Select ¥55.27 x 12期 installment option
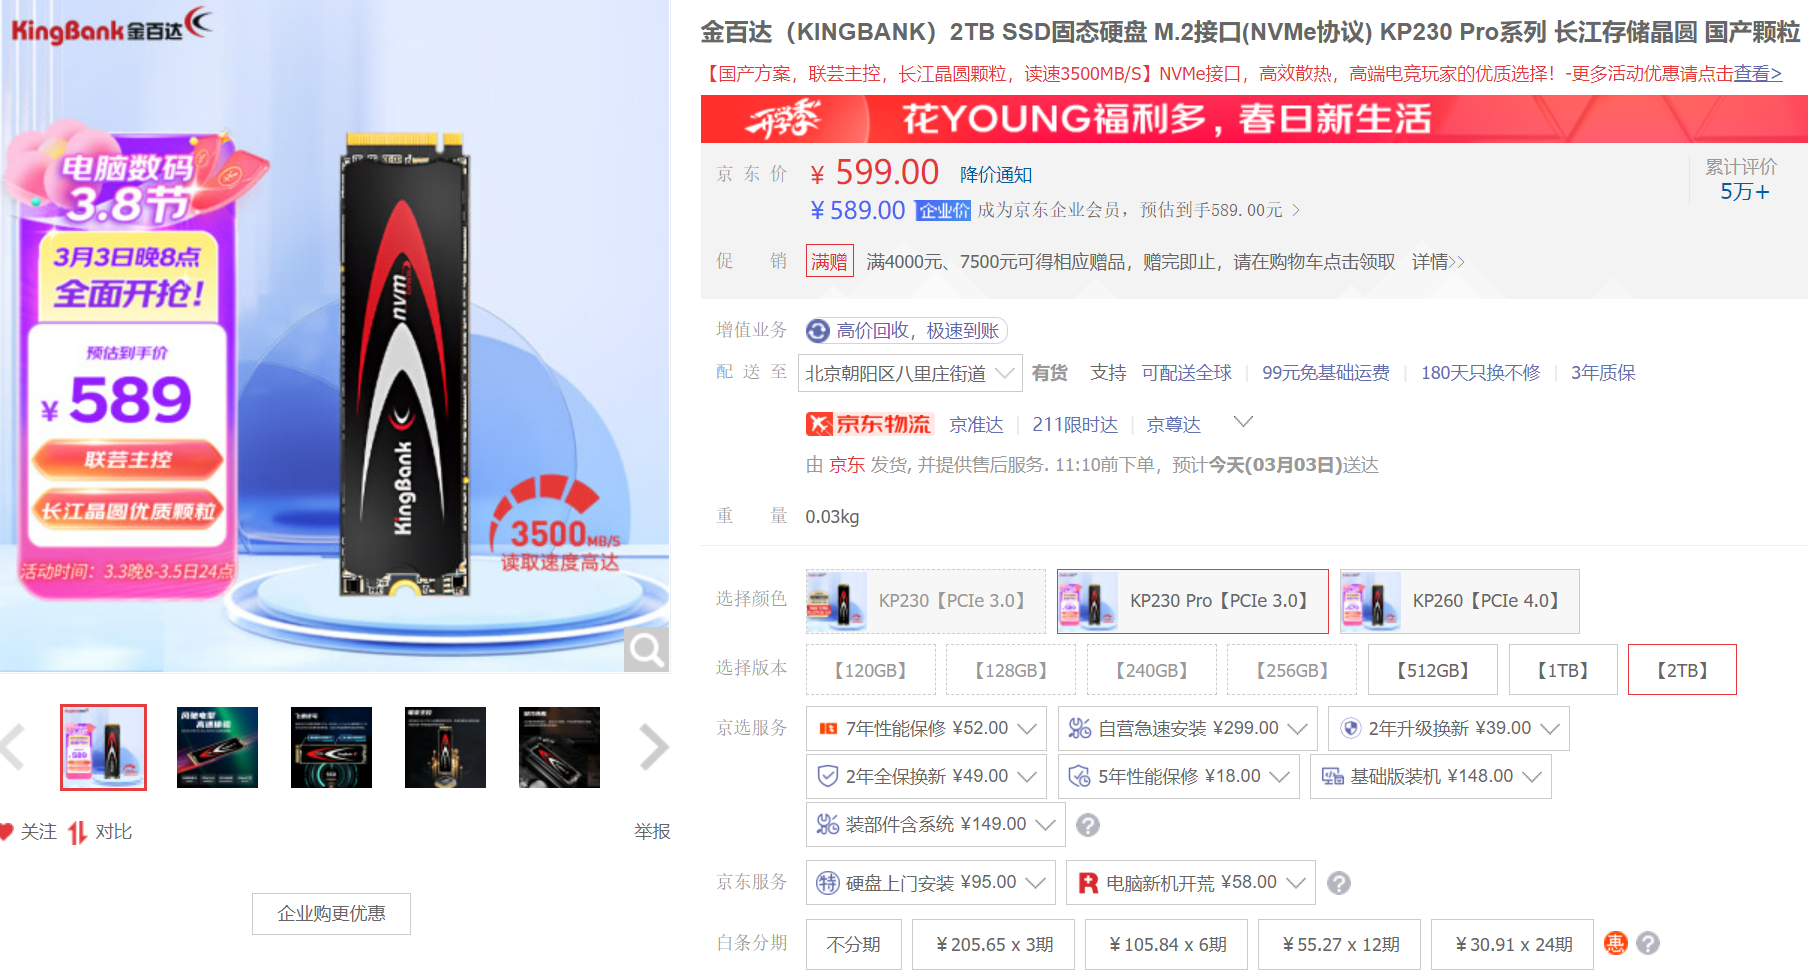 [1339, 944]
